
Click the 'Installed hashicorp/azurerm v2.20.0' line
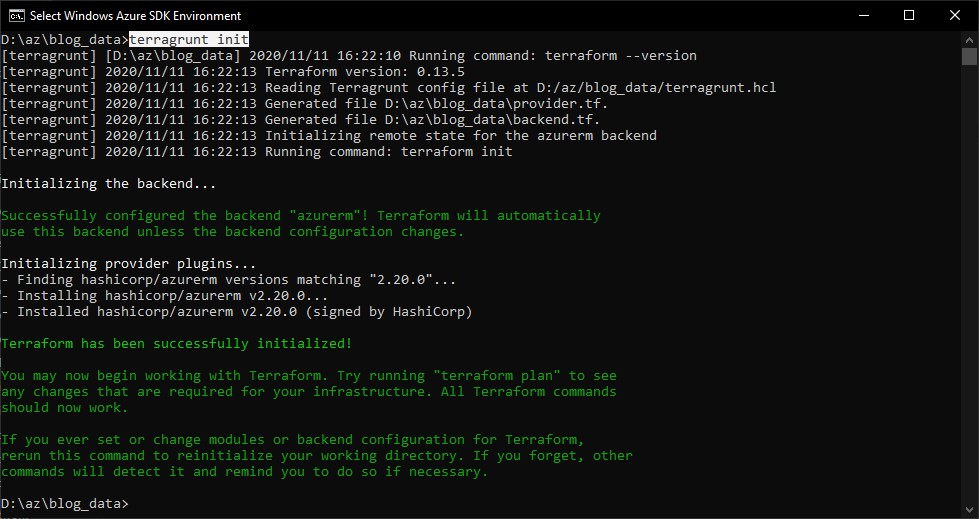pos(237,312)
